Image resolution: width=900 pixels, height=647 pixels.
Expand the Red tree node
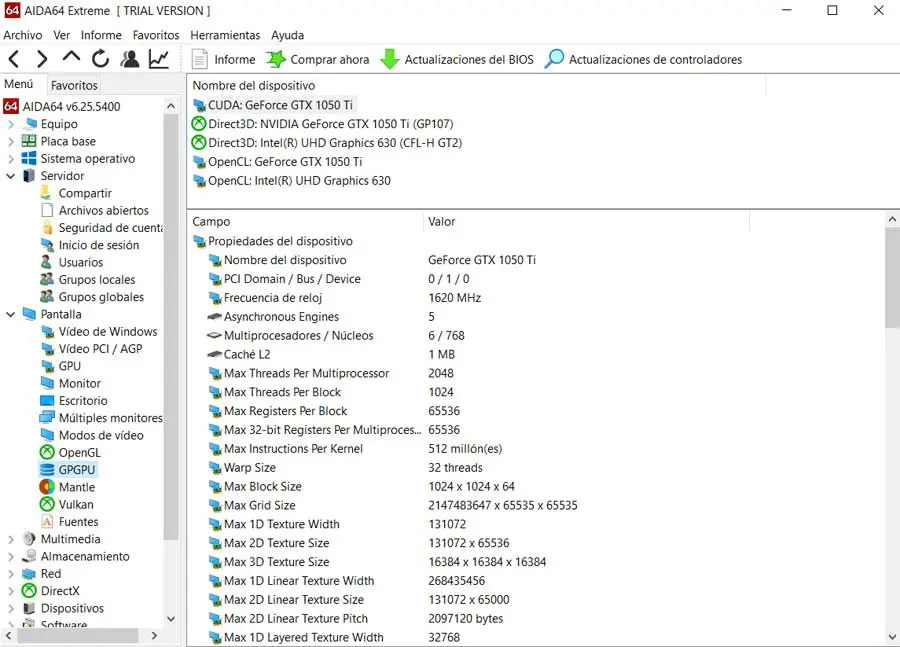click(11, 574)
